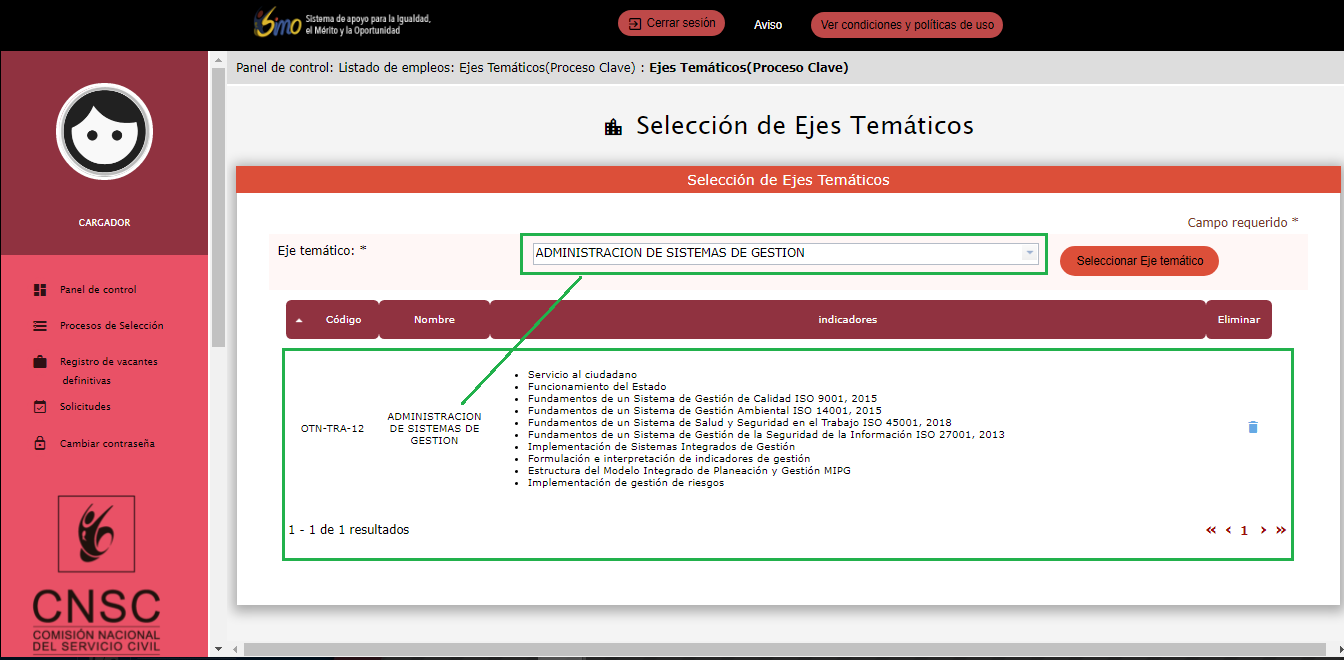Sort table by Código column arrow
The height and width of the screenshot is (660, 1344).
pos(299,320)
